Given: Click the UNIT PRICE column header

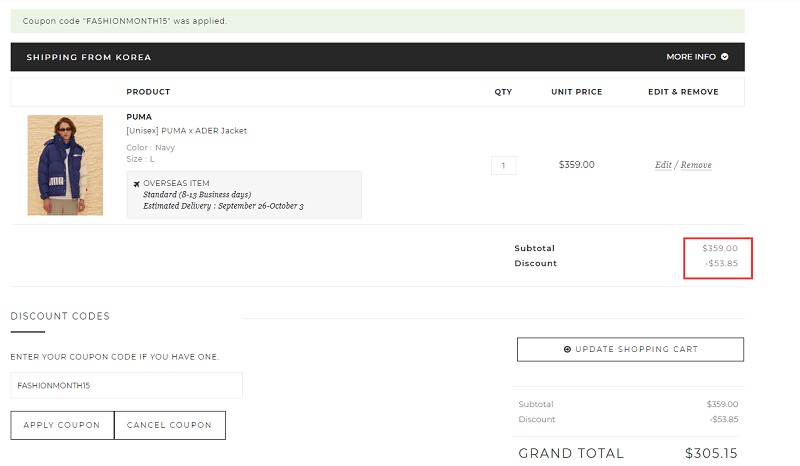Looking at the screenshot, I should [x=577, y=92].
